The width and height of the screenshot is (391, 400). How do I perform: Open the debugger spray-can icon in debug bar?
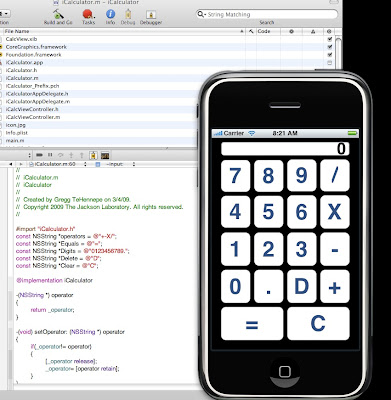point(93,155)
